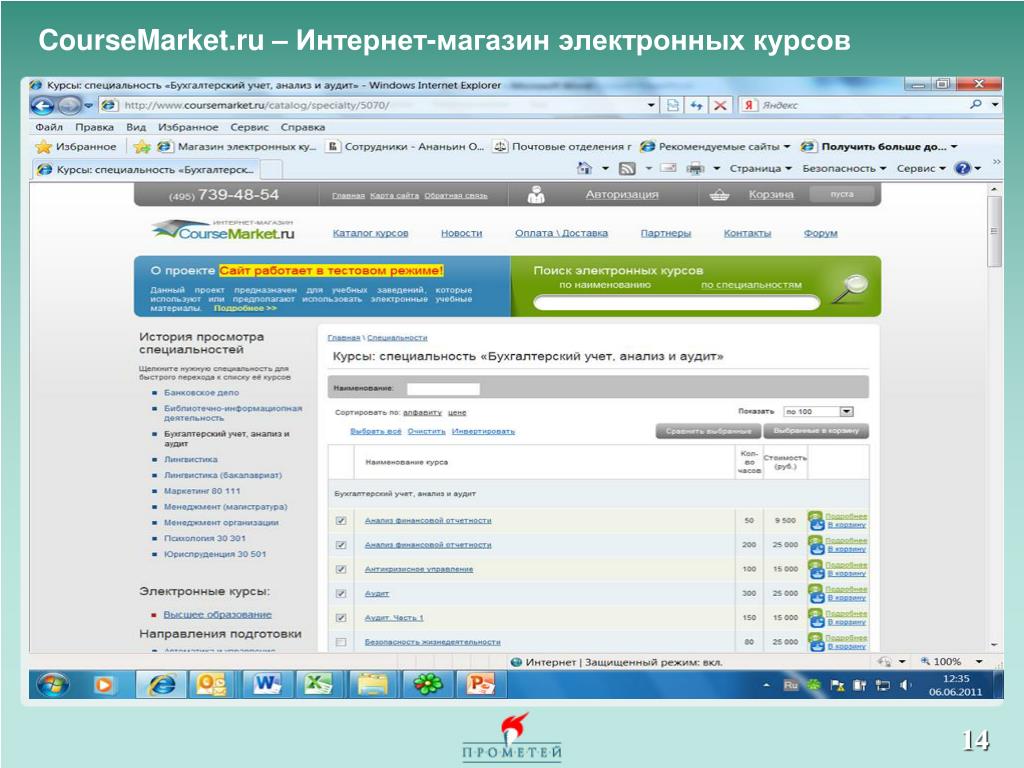Check the Безопасность жизнедеятельности course checkbox
Image resolution: width=1024 pixels, height=768 pixels.
pyautogui.click(x=340, y=642)
